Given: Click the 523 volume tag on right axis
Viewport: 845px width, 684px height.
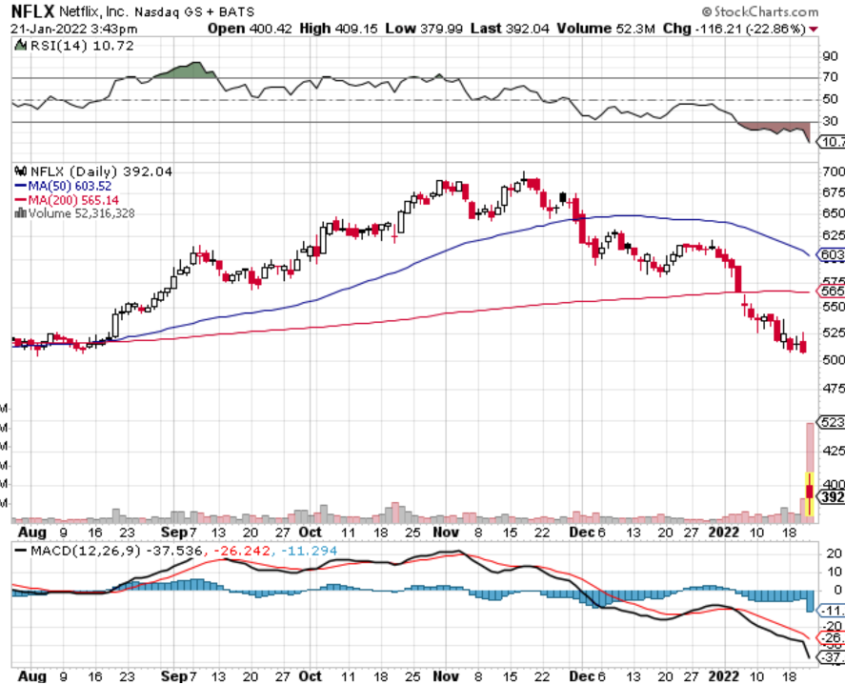Looking at the screenshot, I should (831, 422).
